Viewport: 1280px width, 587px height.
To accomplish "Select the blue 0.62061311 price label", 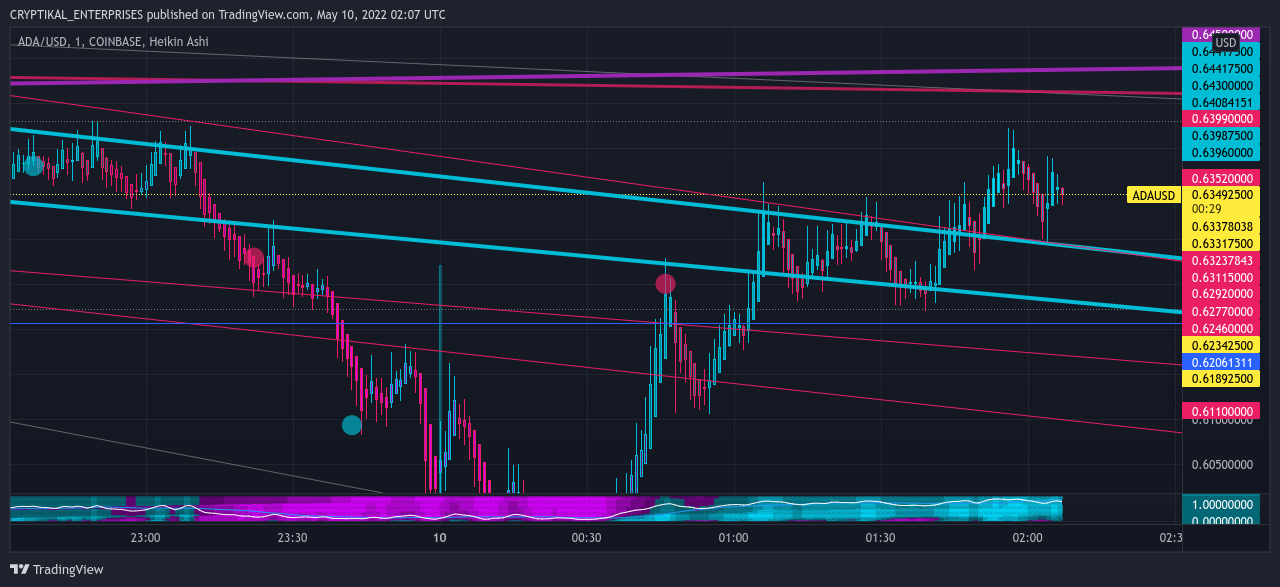I will 1223,362.
